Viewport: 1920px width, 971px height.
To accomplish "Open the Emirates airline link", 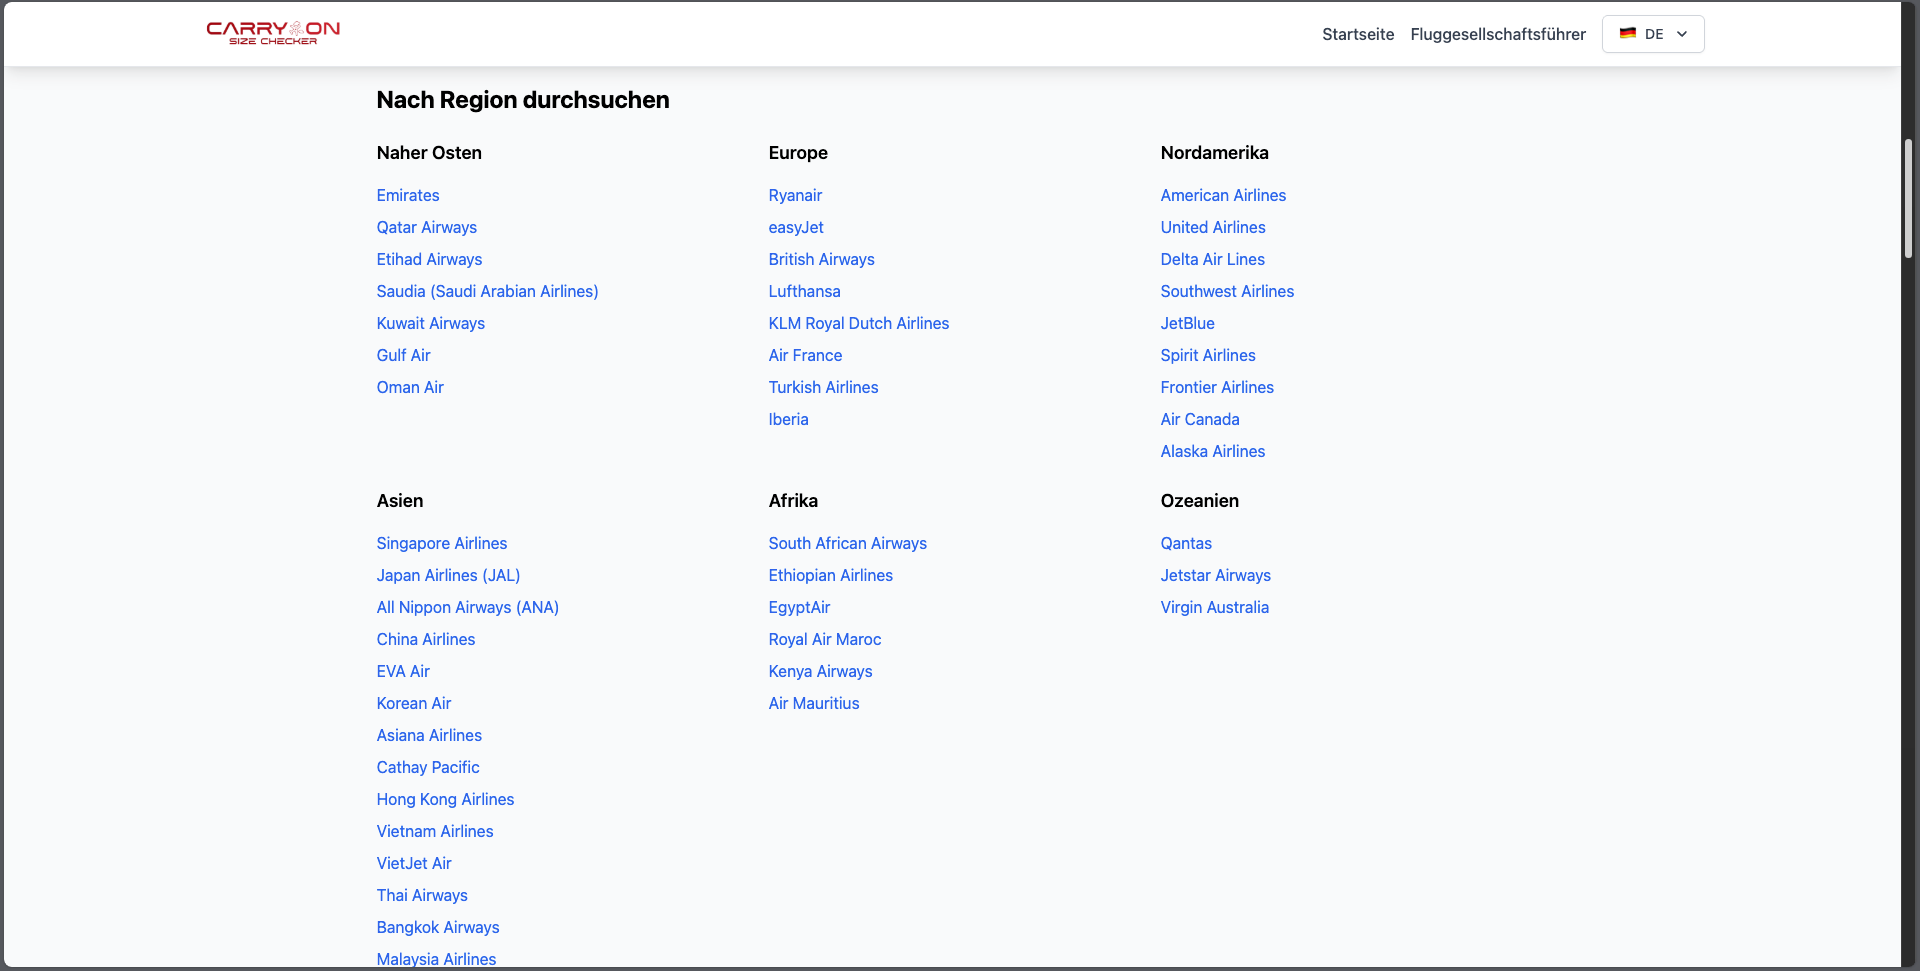I will pos(407,195).
